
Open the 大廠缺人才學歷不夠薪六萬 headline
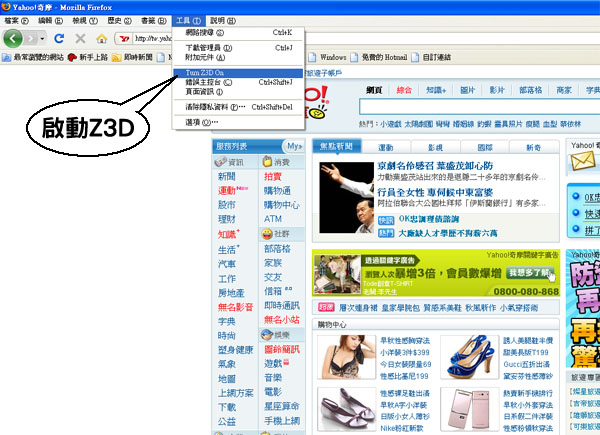(448, 233)
